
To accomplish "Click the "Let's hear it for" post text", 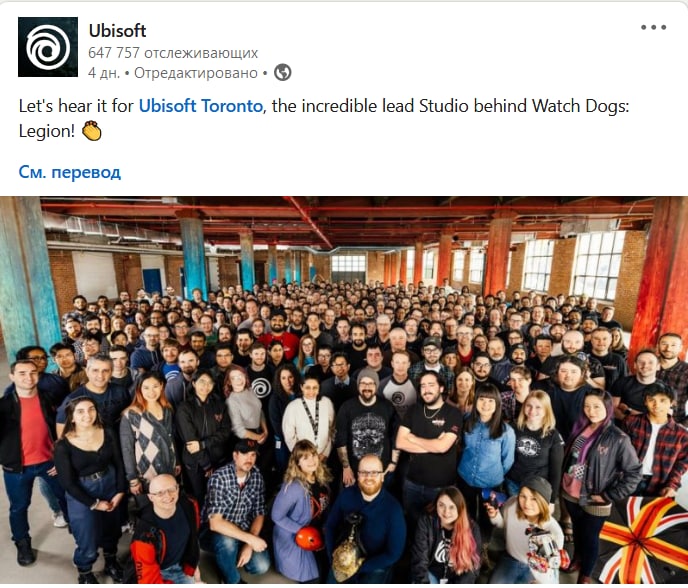I will (76, 106).
